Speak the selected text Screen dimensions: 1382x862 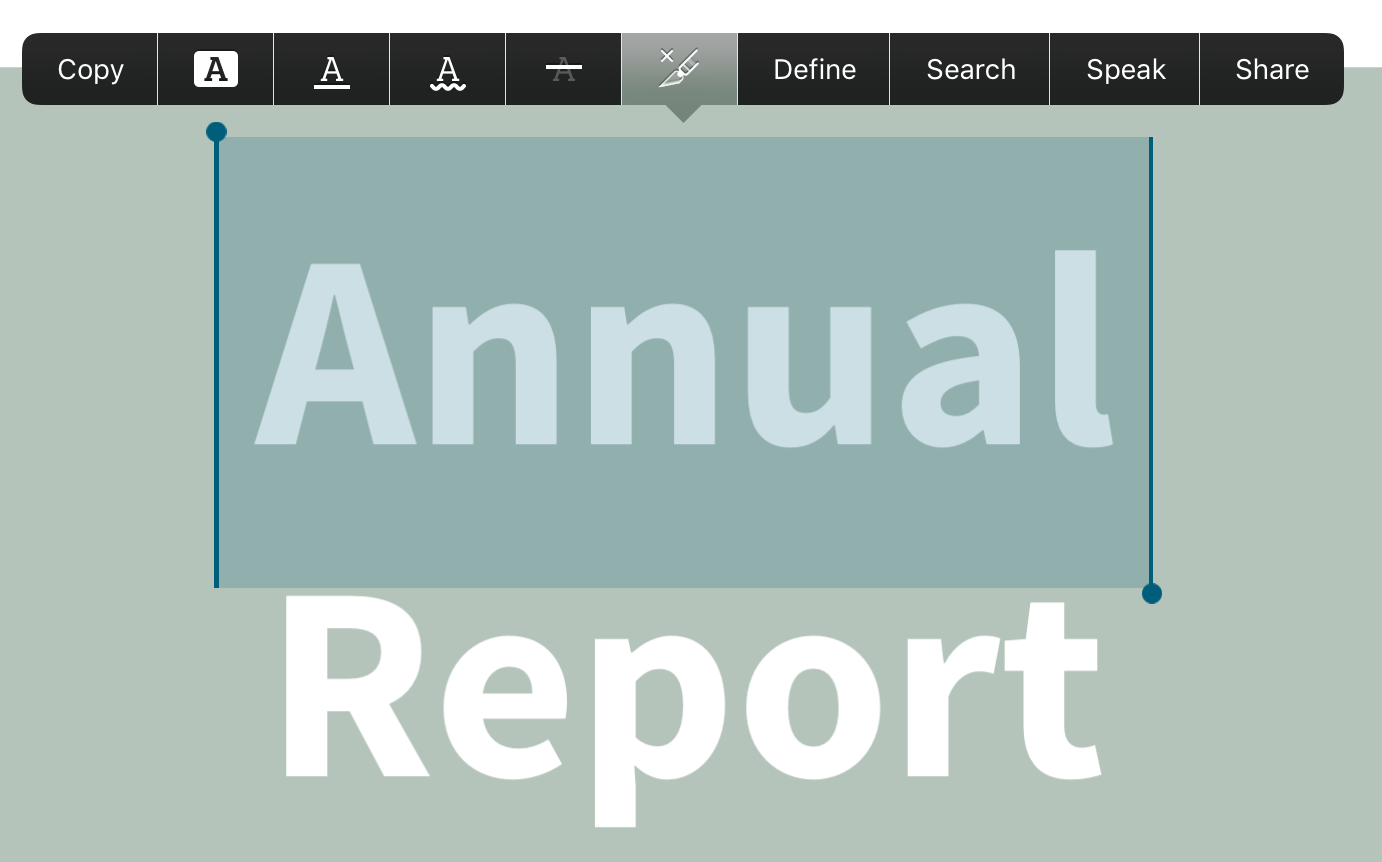pos(1125,69)
